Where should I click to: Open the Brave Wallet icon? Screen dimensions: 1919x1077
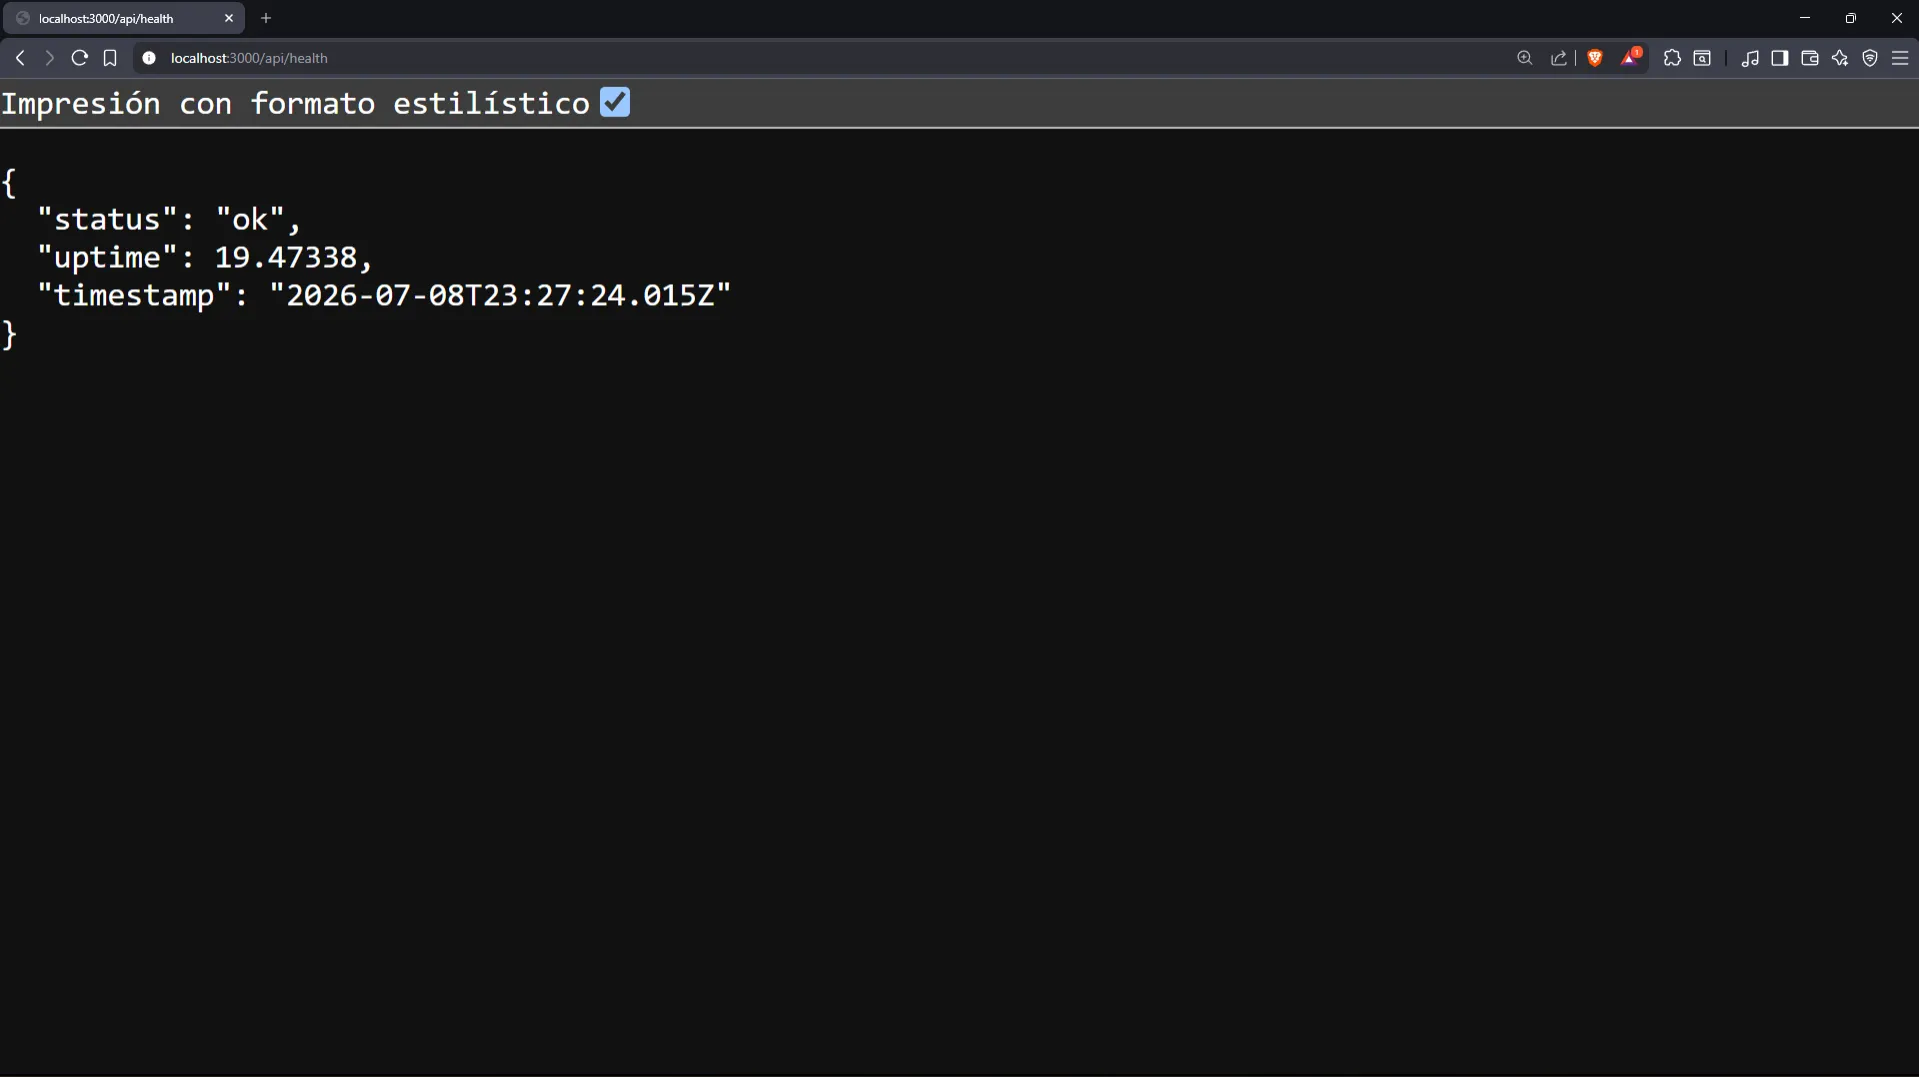click(x=1810, y=58)
